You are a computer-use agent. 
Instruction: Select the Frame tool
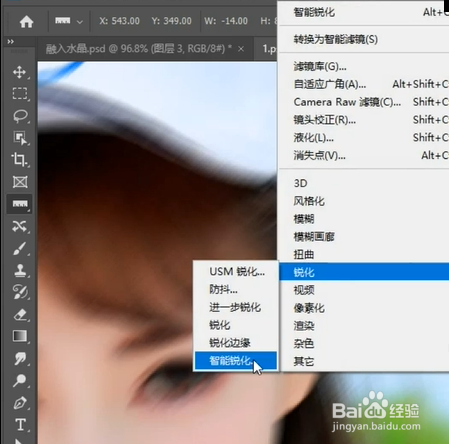(20, 182)
